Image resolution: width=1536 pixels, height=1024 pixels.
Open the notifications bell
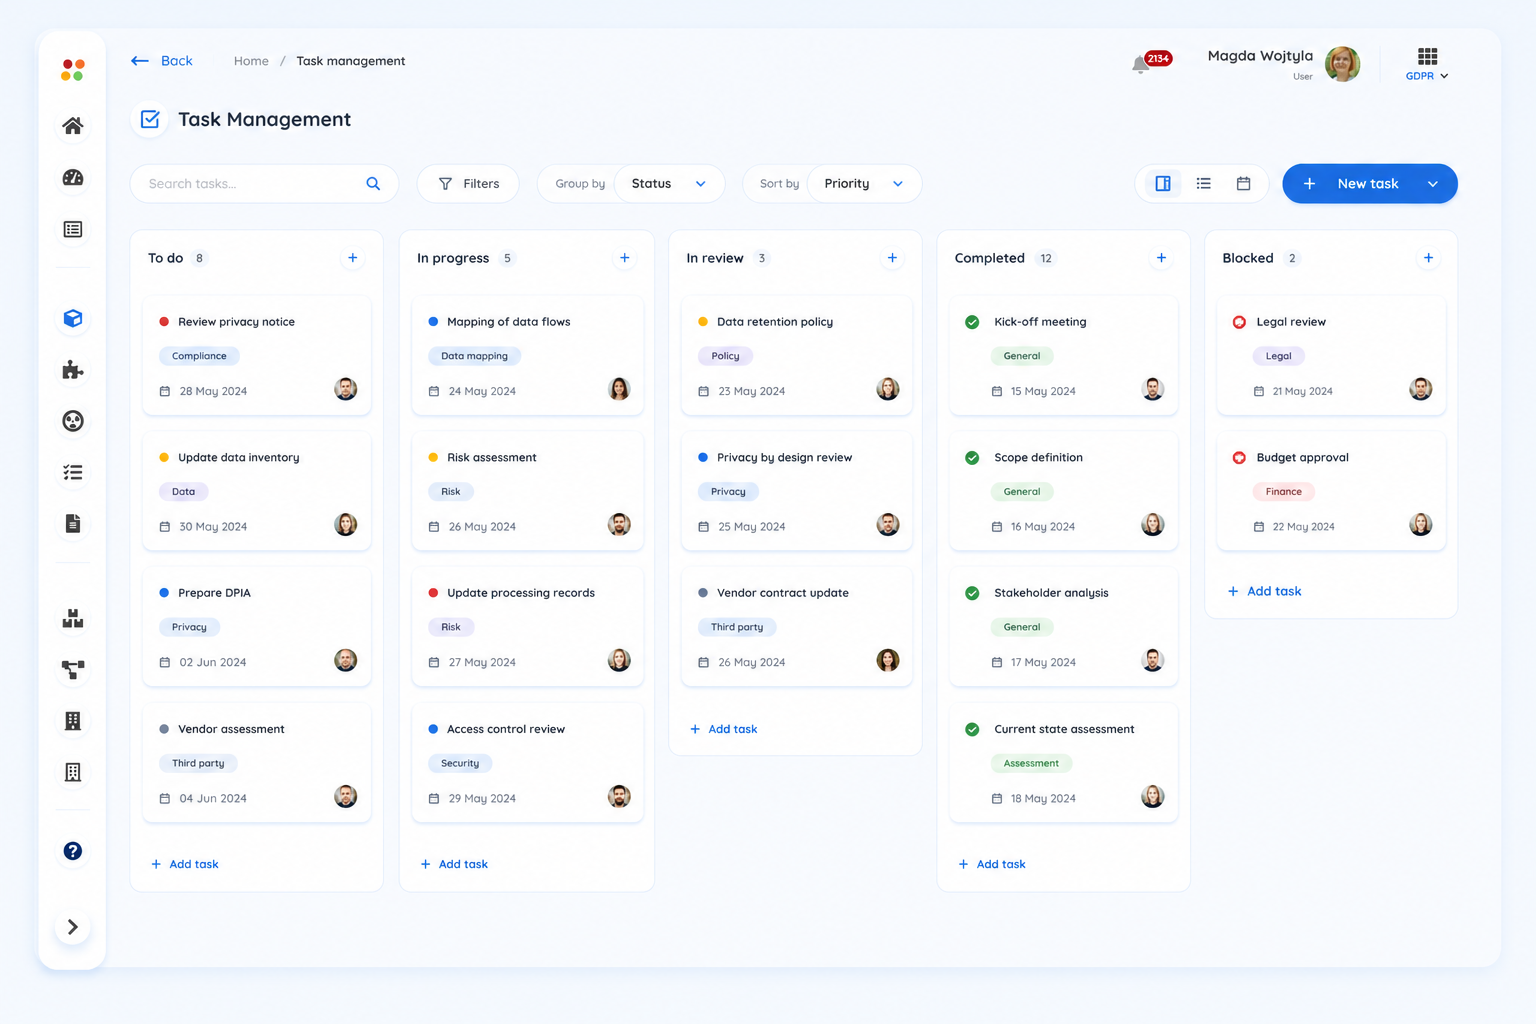point(1140,65)
